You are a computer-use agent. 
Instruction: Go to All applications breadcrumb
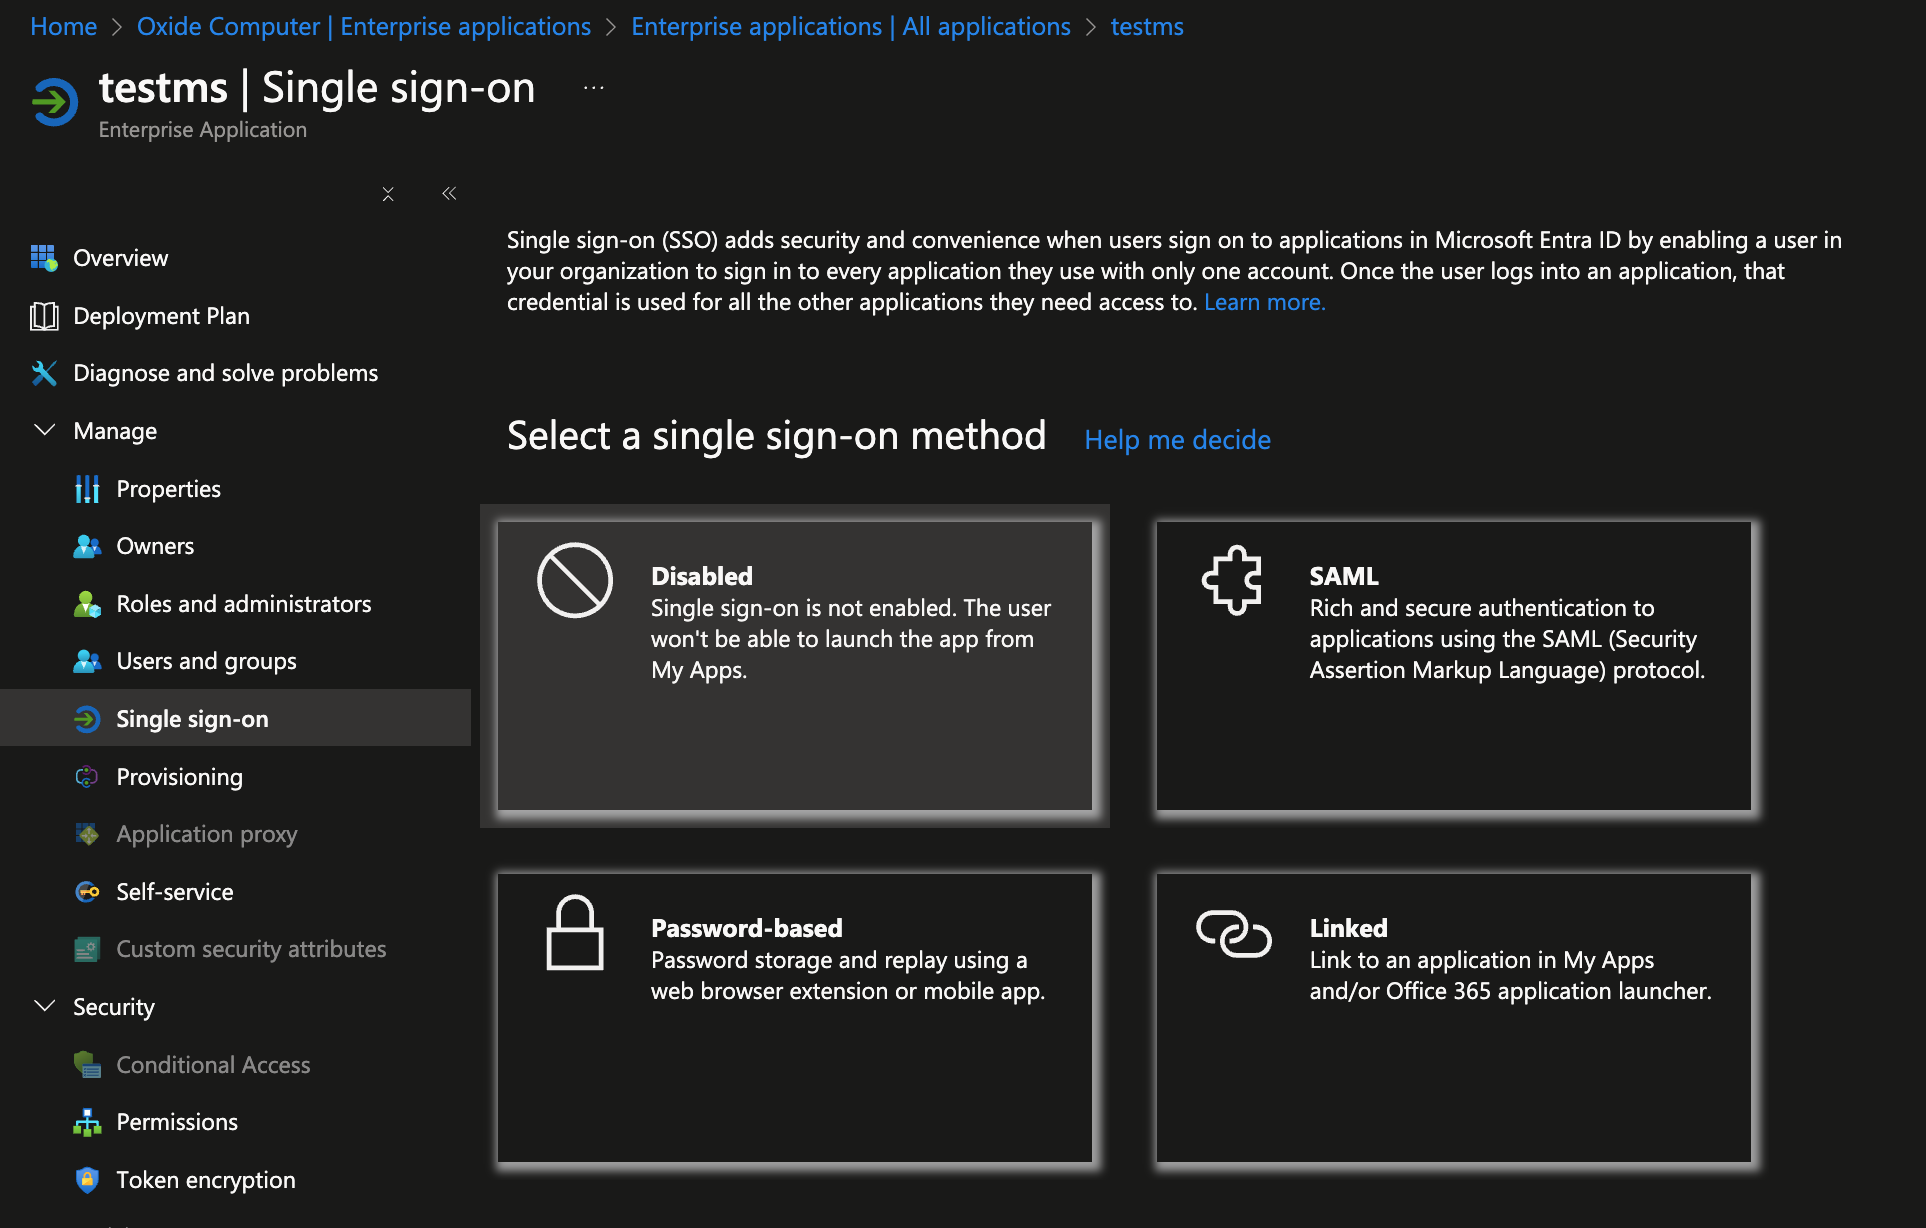pos(851,27)
